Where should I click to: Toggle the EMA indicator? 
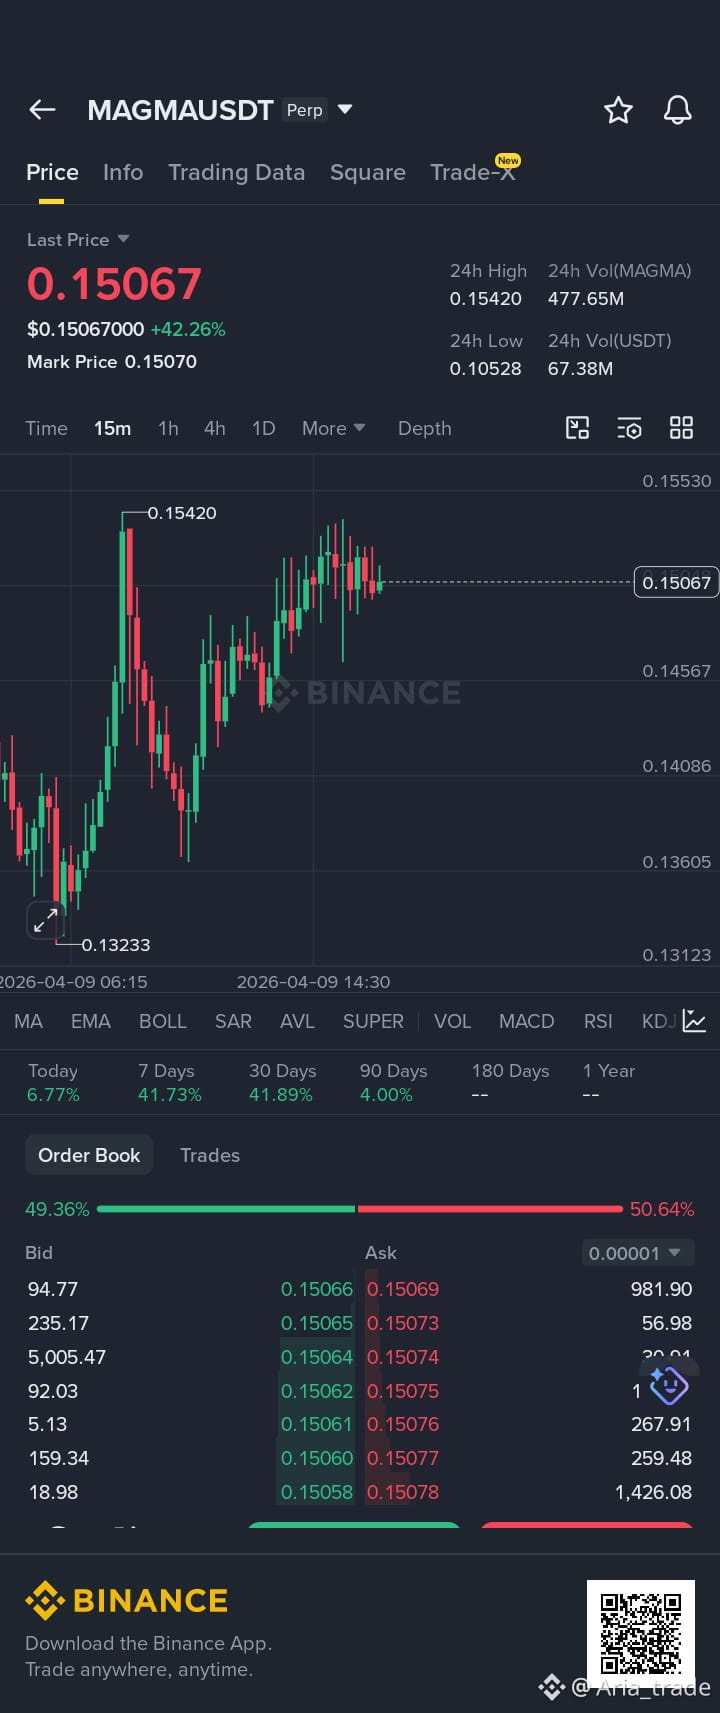[90, 1021]
